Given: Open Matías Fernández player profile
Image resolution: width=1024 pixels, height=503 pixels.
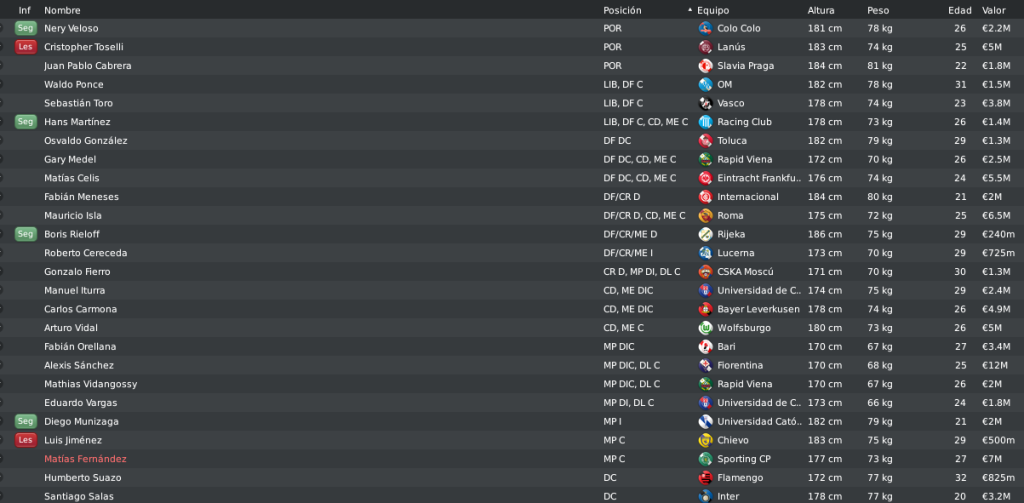Looking at the screenshot, I should [86, 459].
